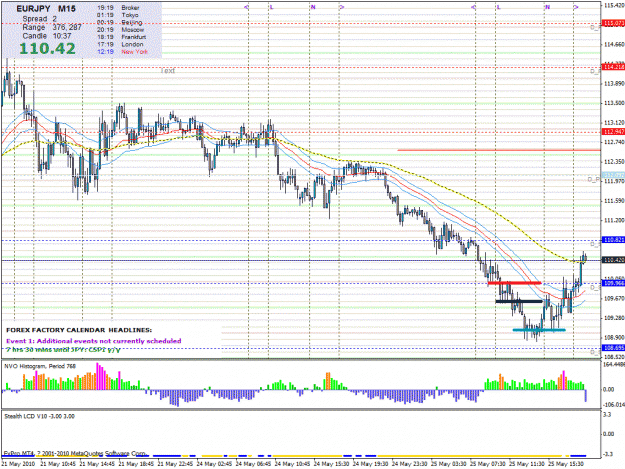Click the long red line near 112.55
Screen dimensions: 625x469
click(x=499, y=150)
